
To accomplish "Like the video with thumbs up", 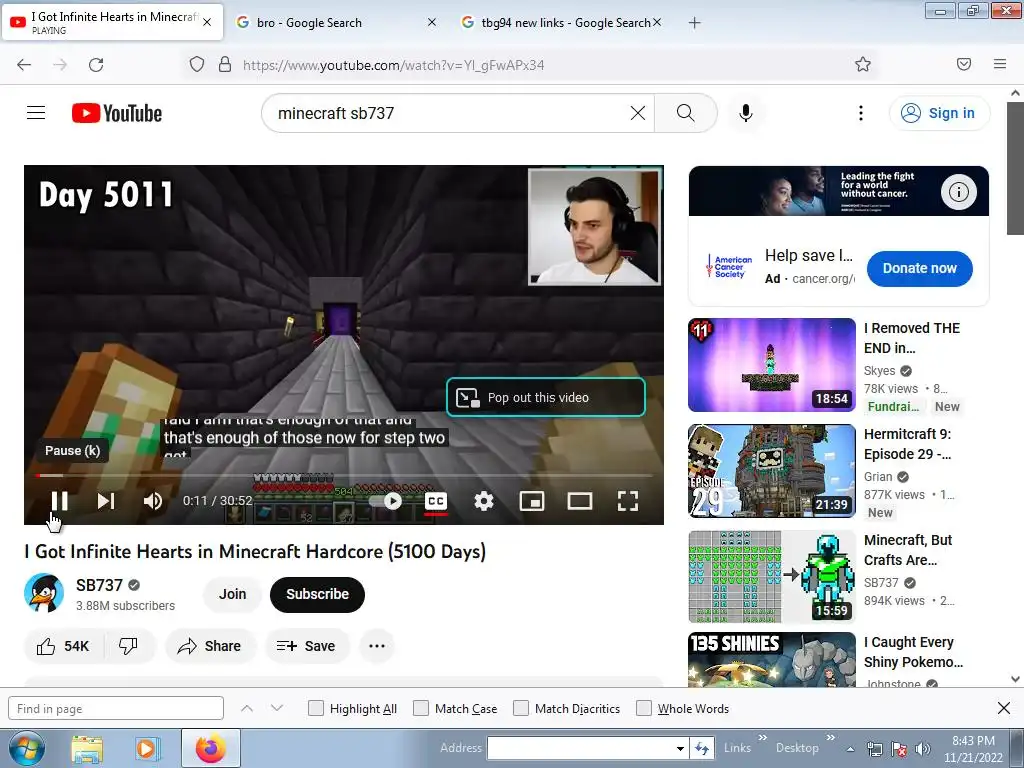I will pos(63,646).
